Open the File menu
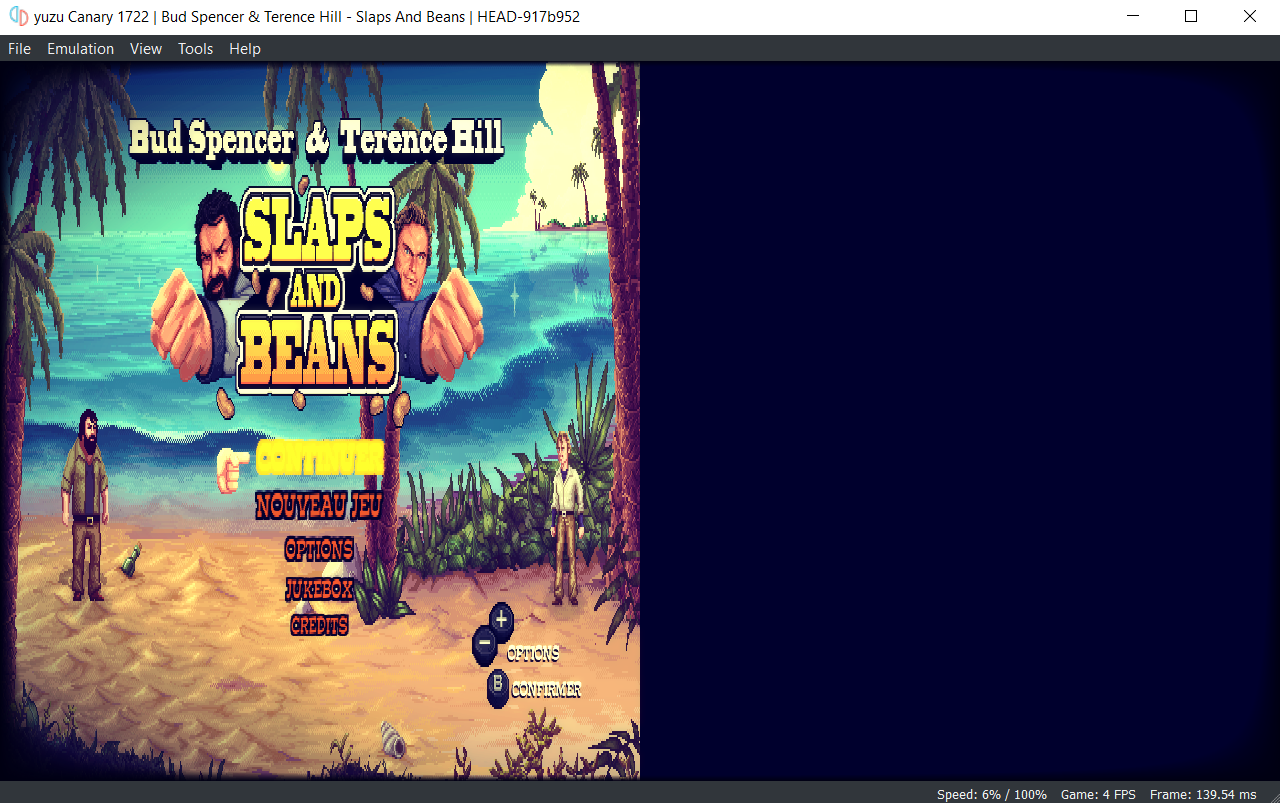 [19, 49]
